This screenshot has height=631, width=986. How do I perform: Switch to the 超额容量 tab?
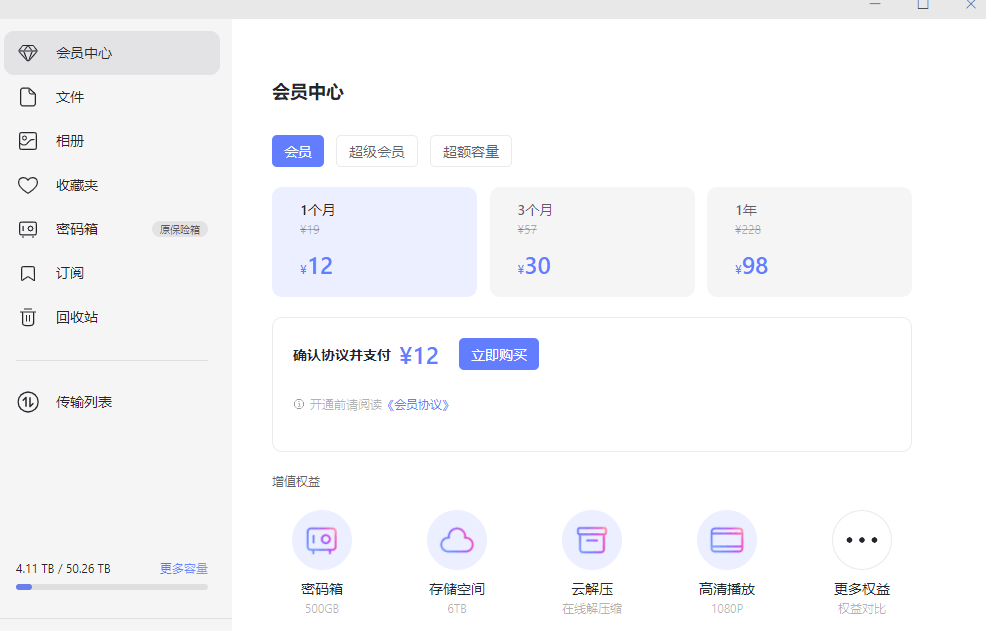[x=471, y=151]
